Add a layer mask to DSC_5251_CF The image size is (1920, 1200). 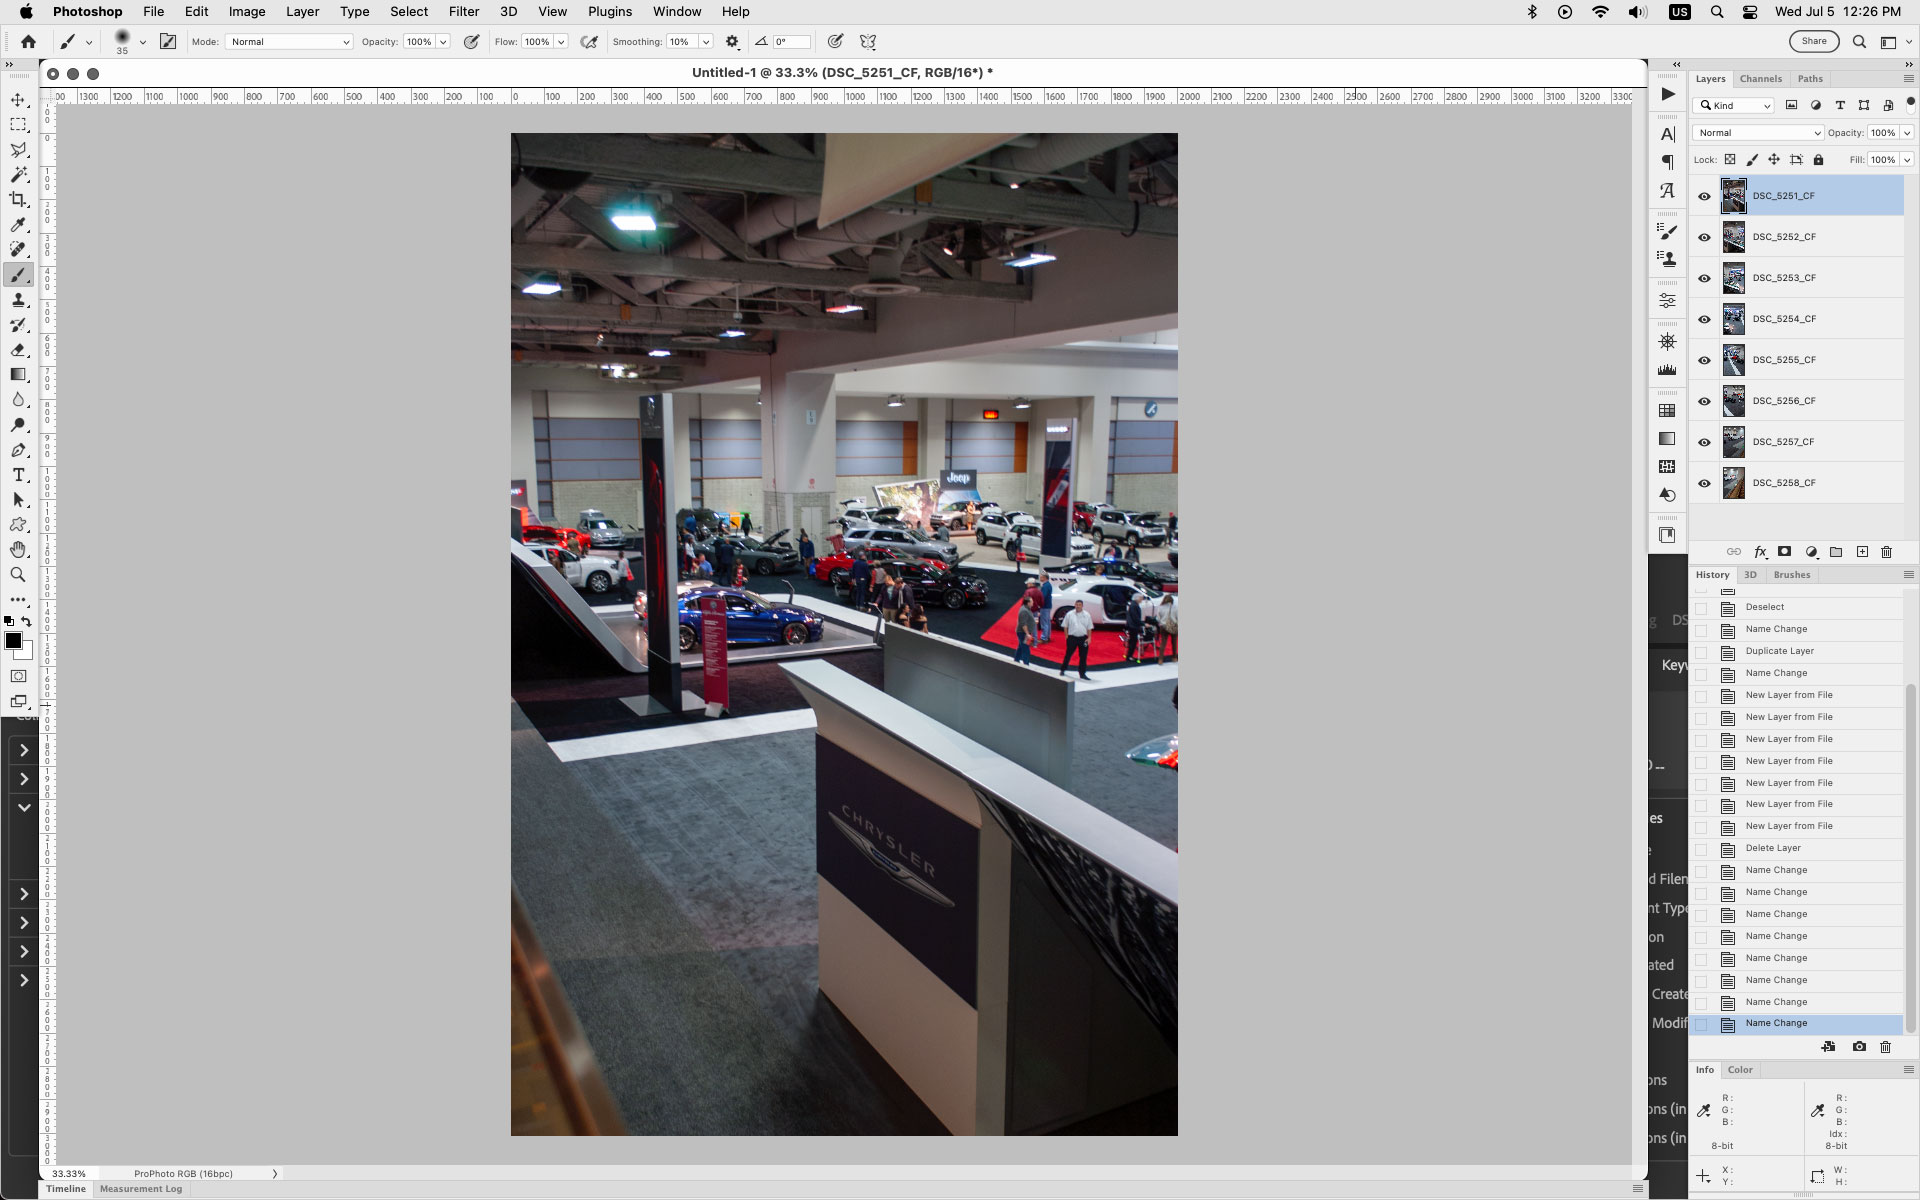pyautogui.click(x=1785, y=552)
